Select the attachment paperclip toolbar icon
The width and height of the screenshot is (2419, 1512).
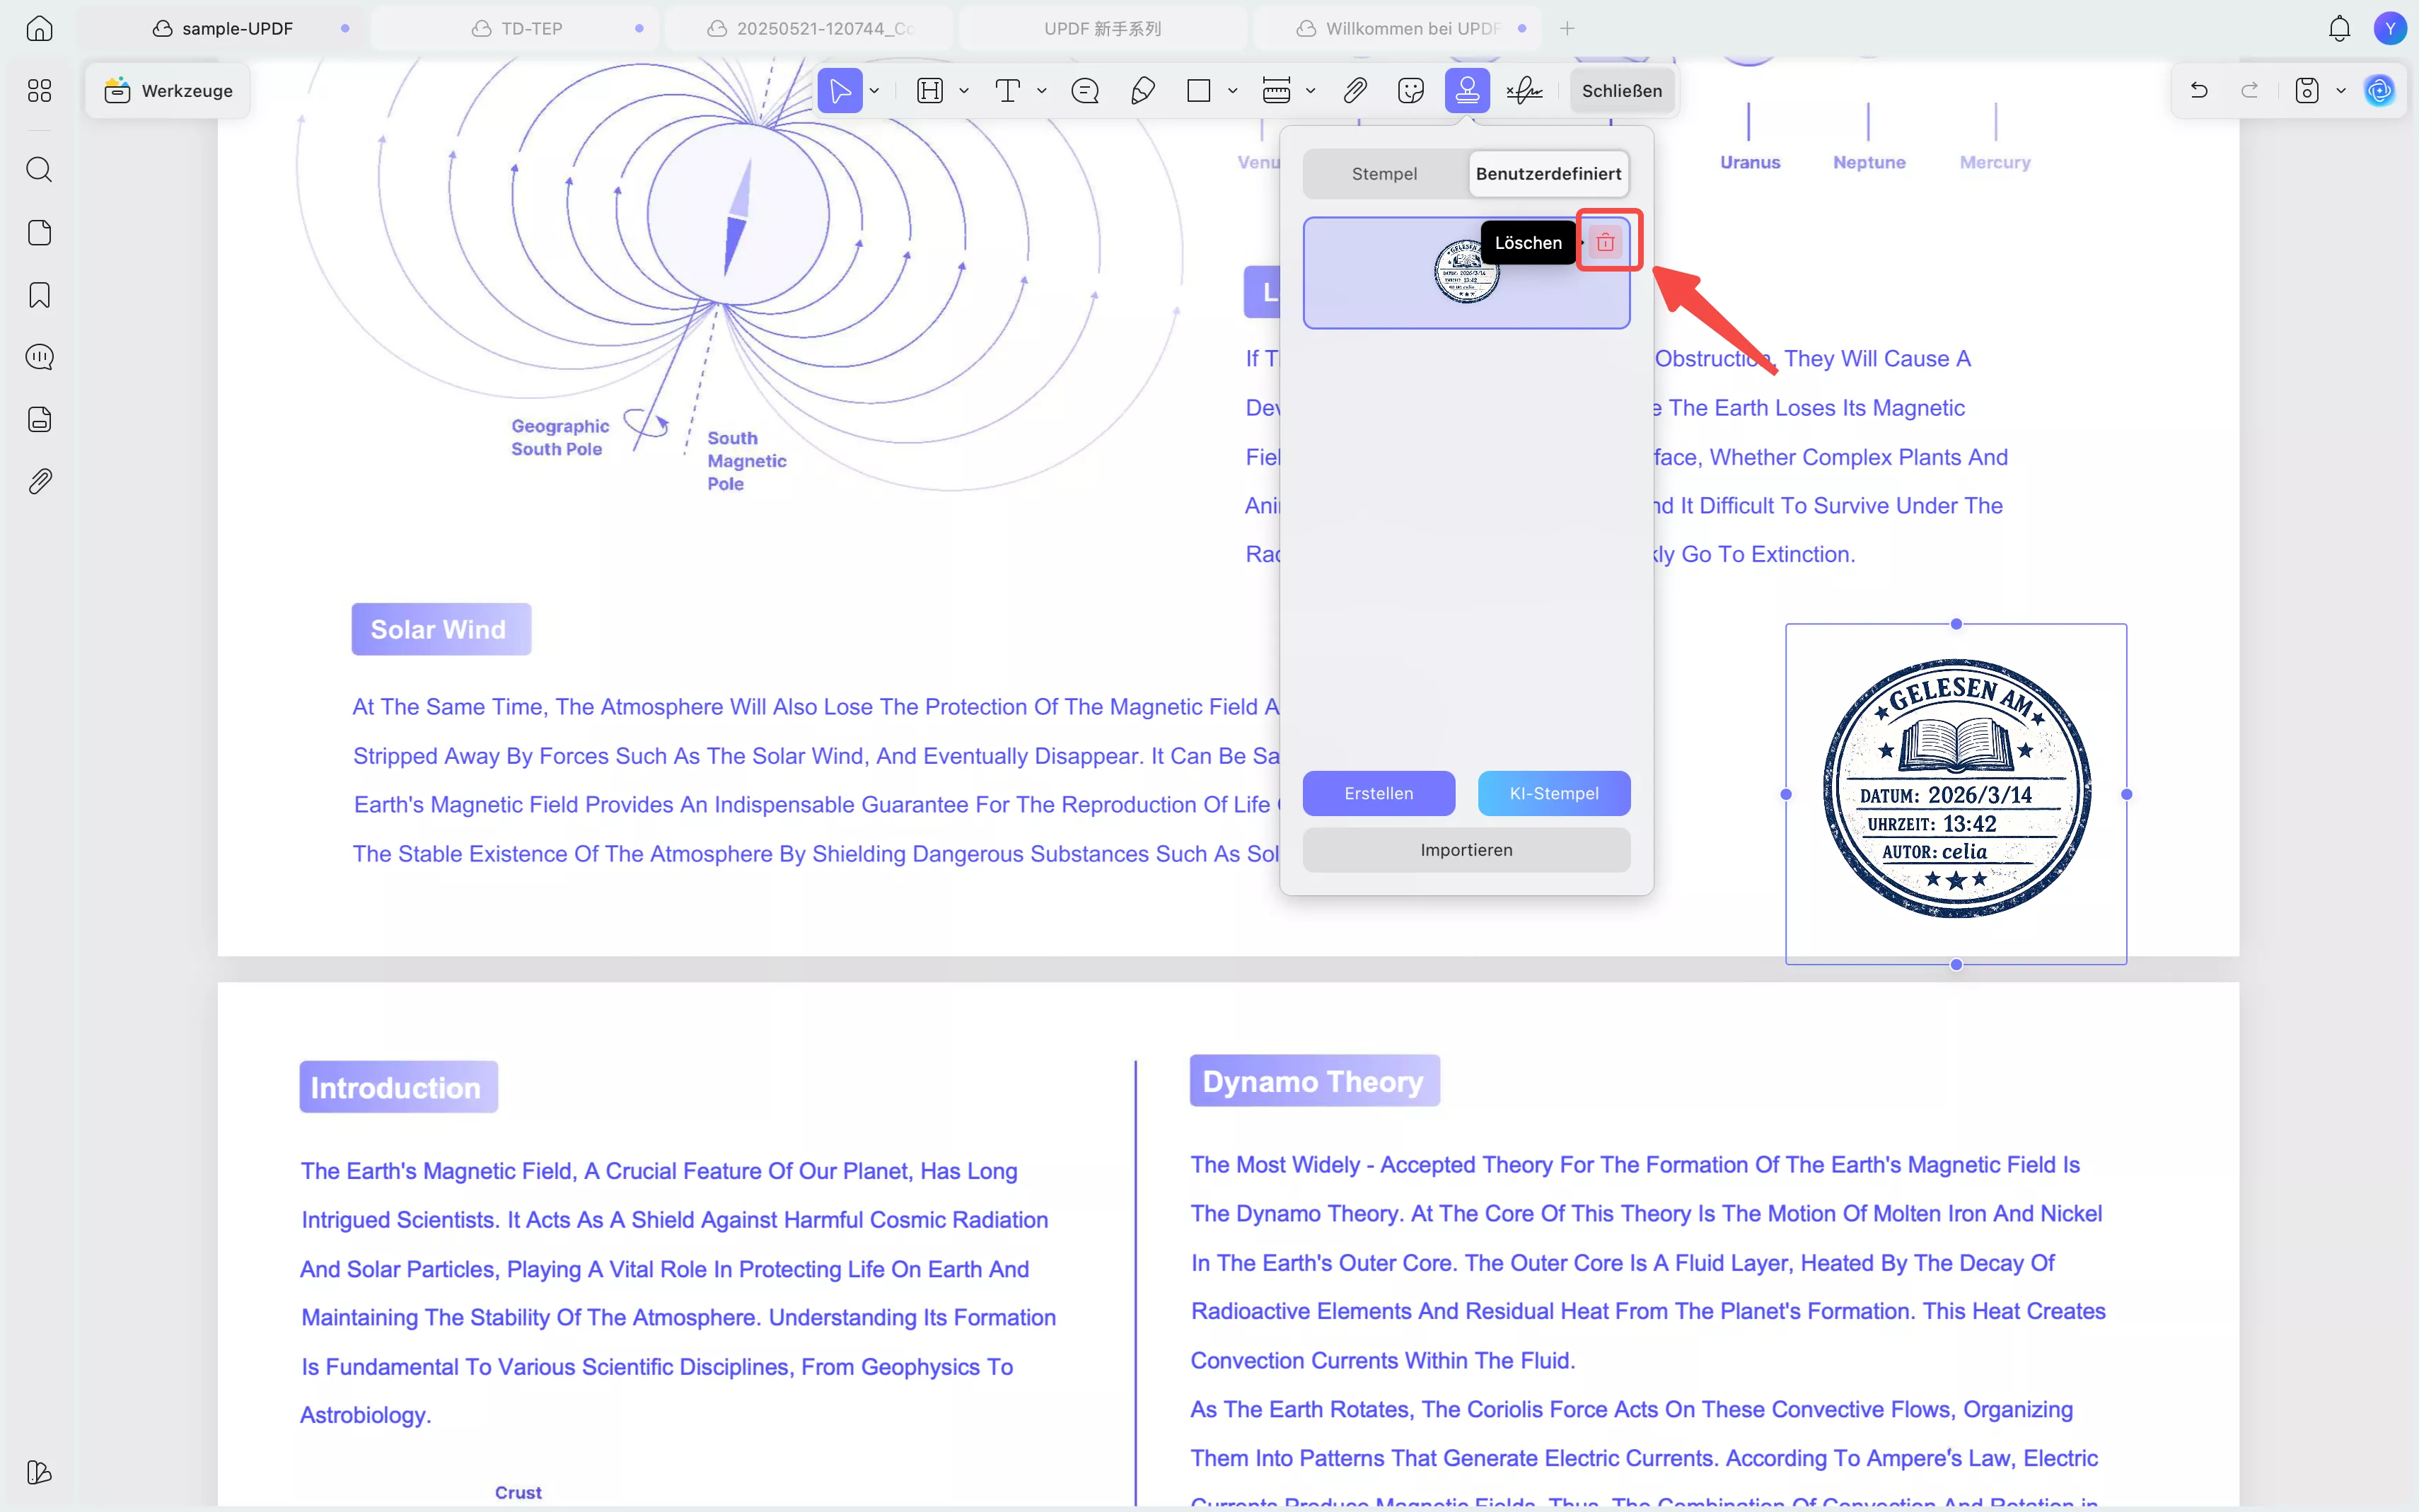(1354, 91)
